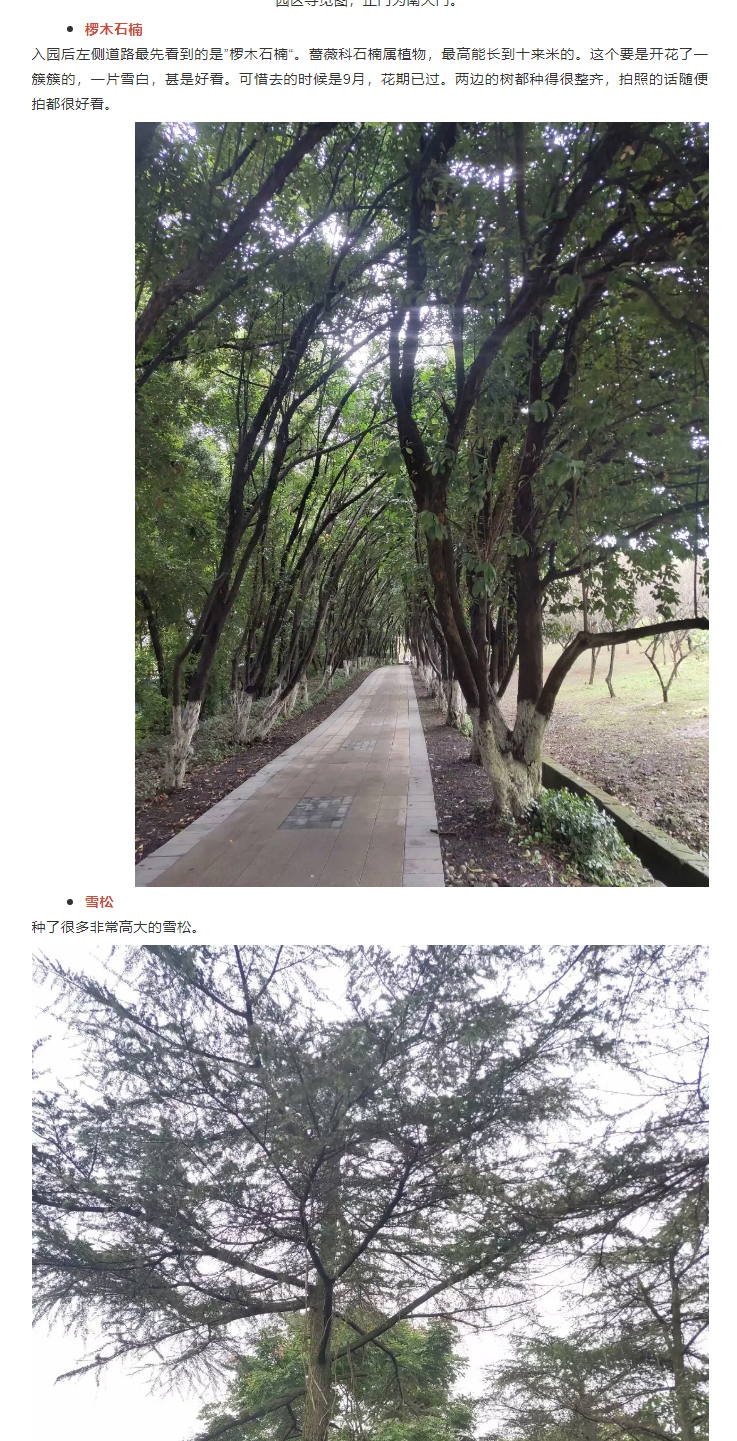Click the text 9月 in the paragraph
This screenshot has width=737, height=1441.
tap(352, 79)
